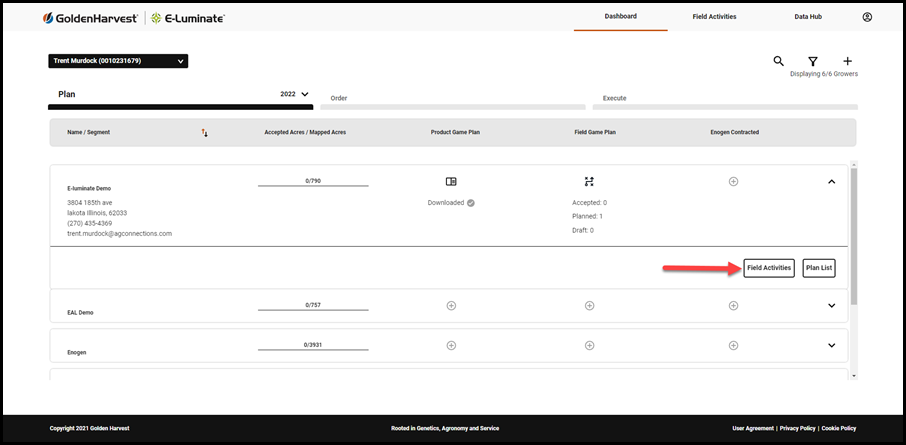Open the Cookie Policy link
Screen dimensions: 906x445
click(839, 428)
